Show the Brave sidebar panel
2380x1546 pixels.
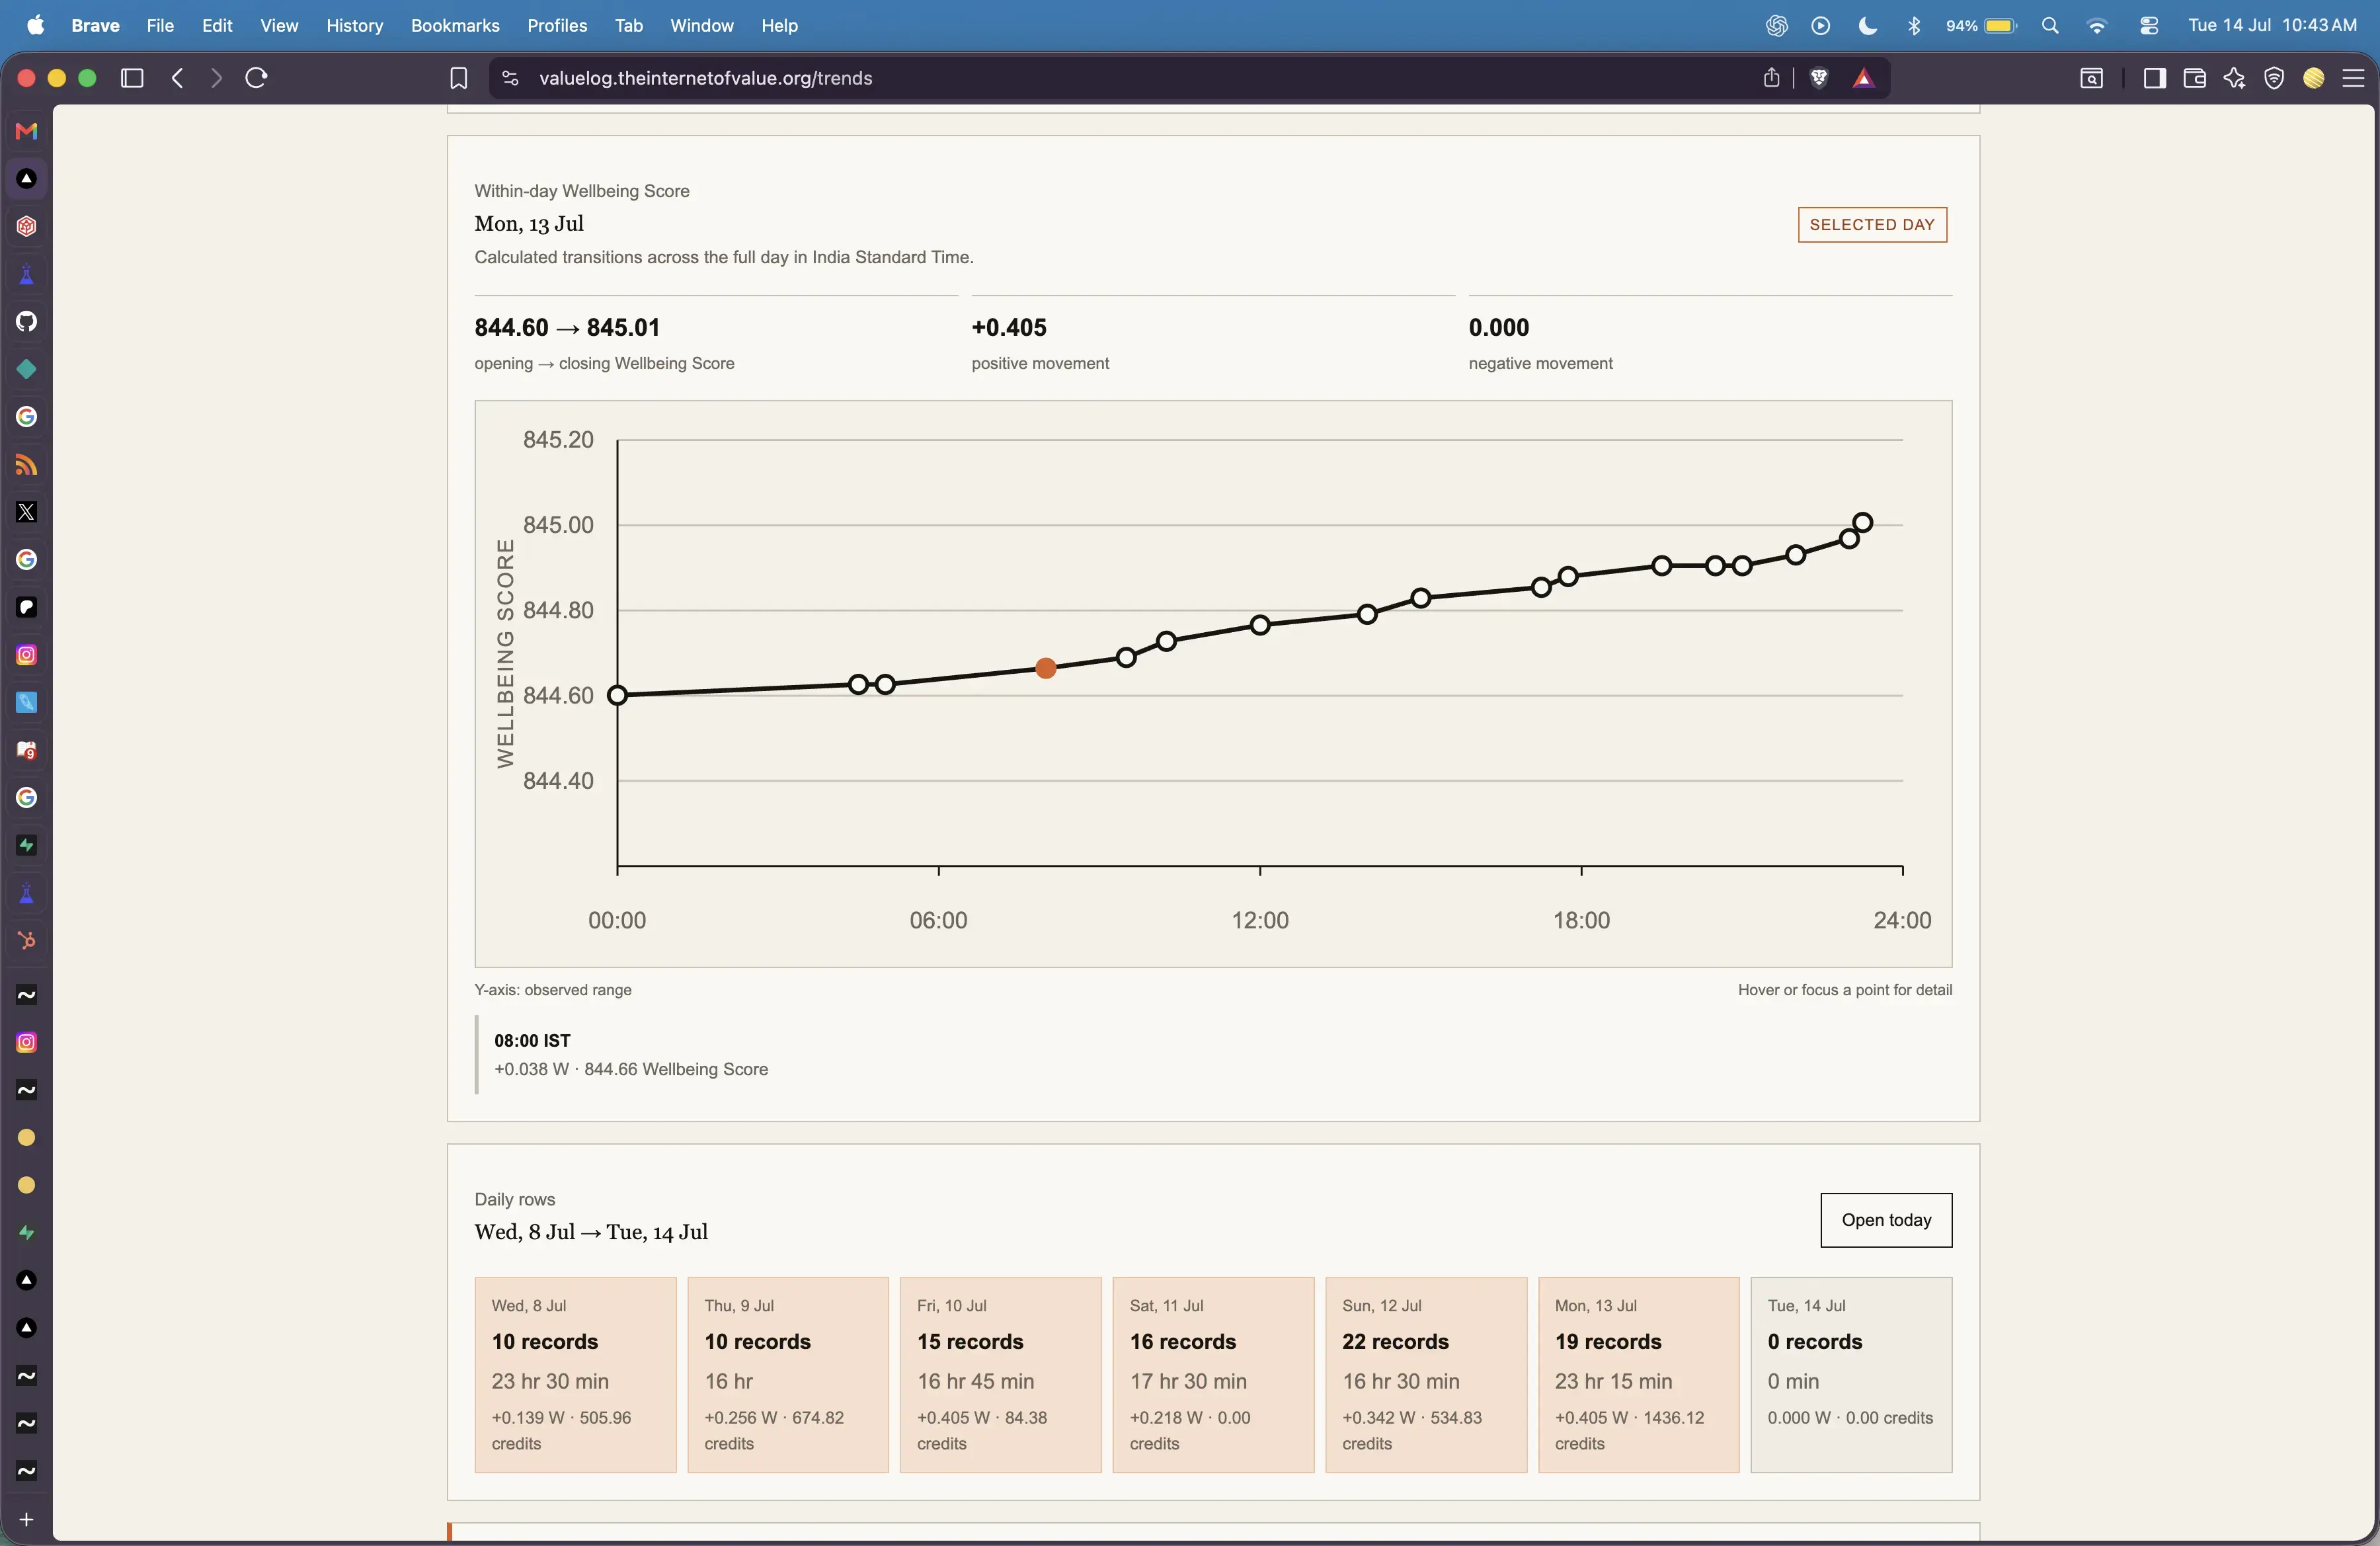click(2155, 78)
